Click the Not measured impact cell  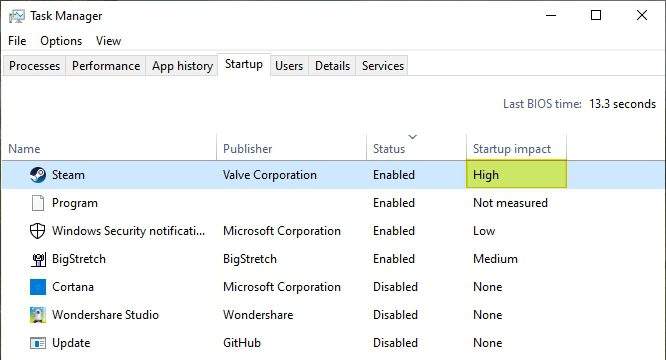pyautogui.click(x=510, y=203)
